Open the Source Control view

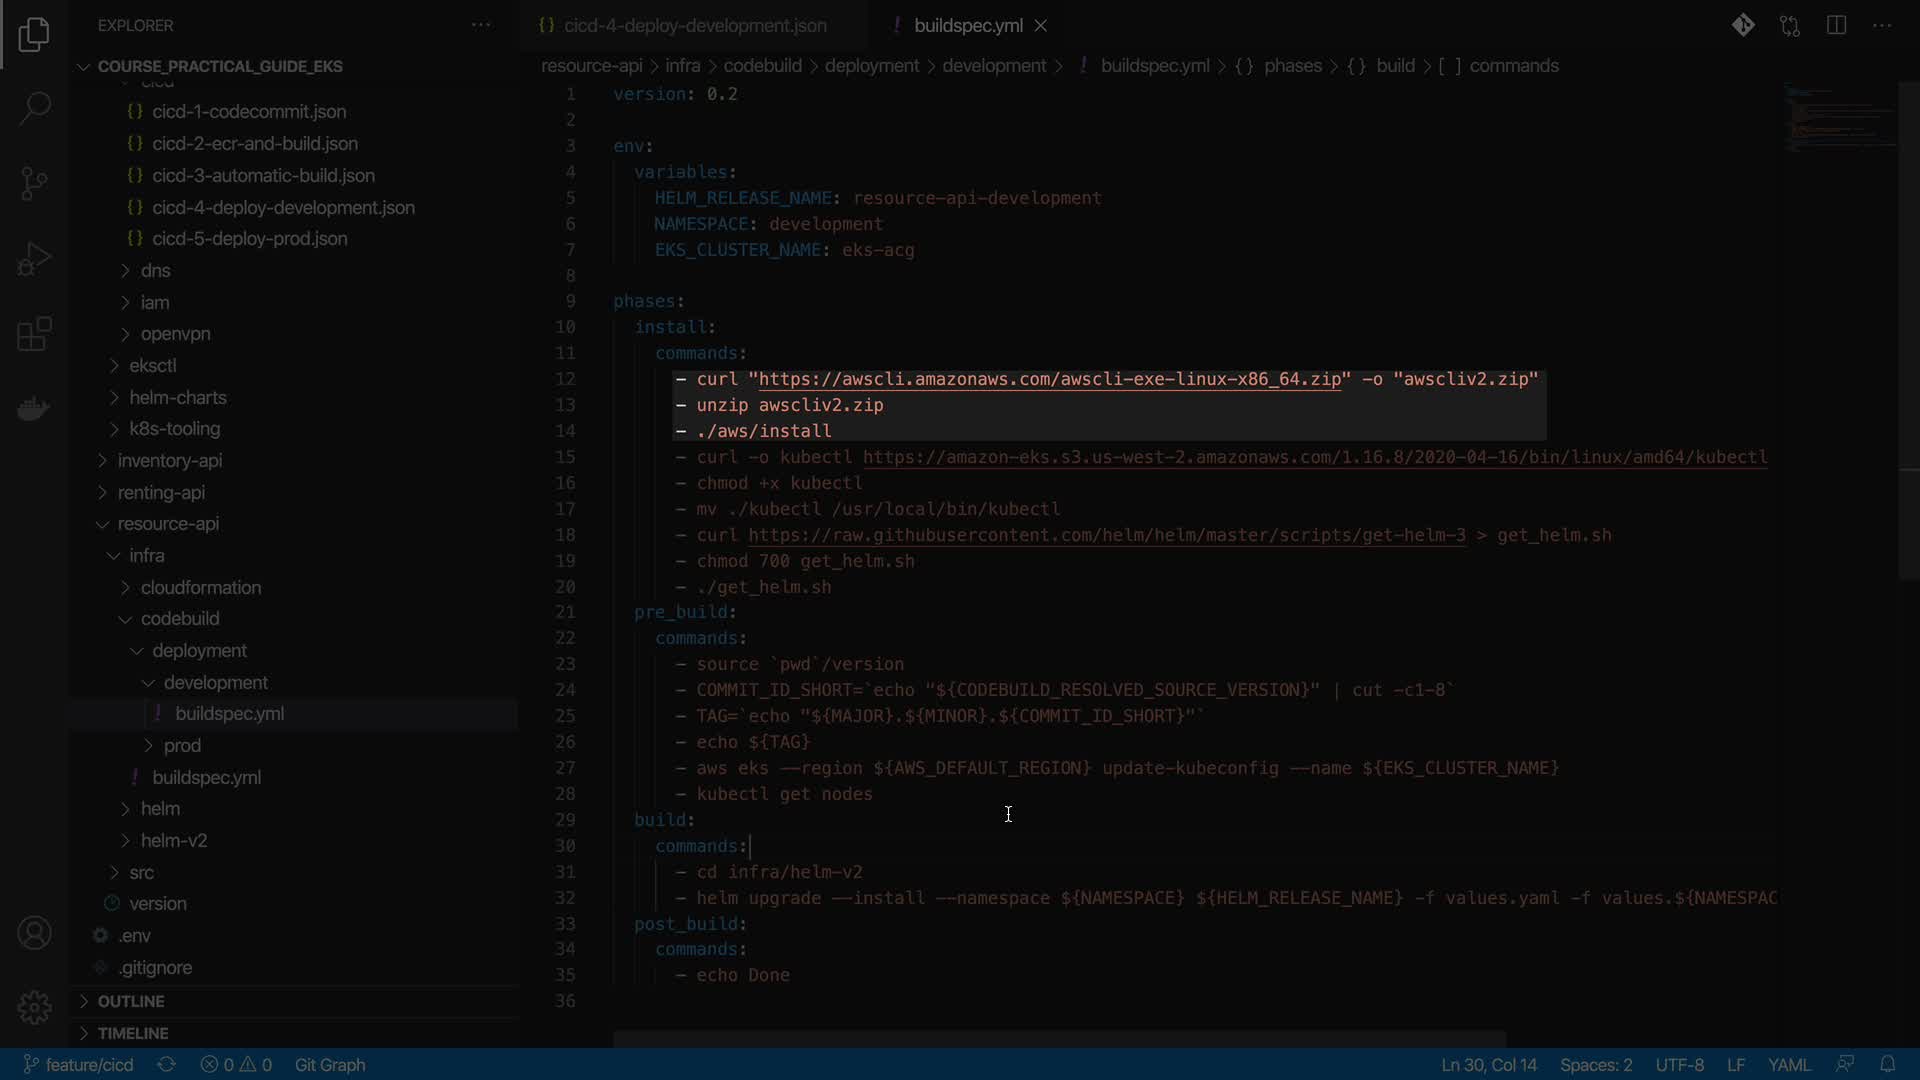click(x=34, y=183)
